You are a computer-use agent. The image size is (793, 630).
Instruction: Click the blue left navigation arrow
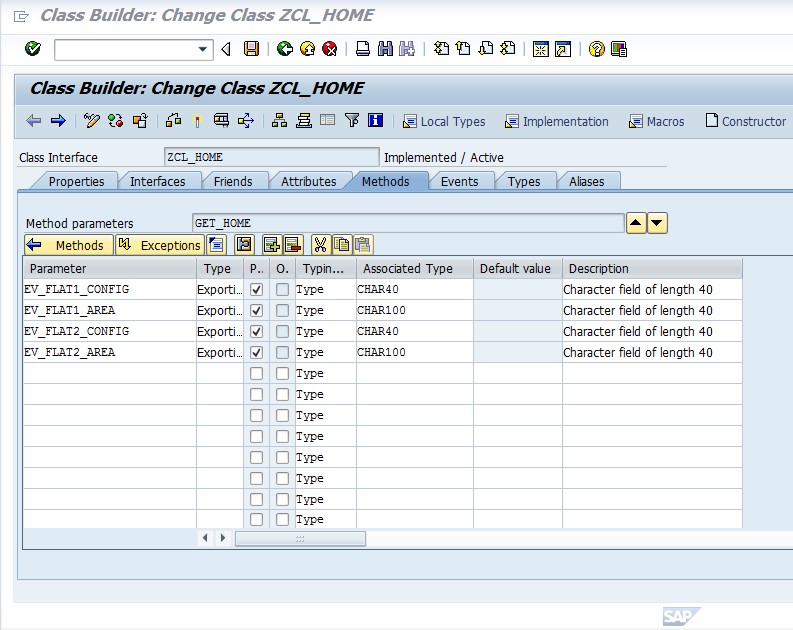33,121
